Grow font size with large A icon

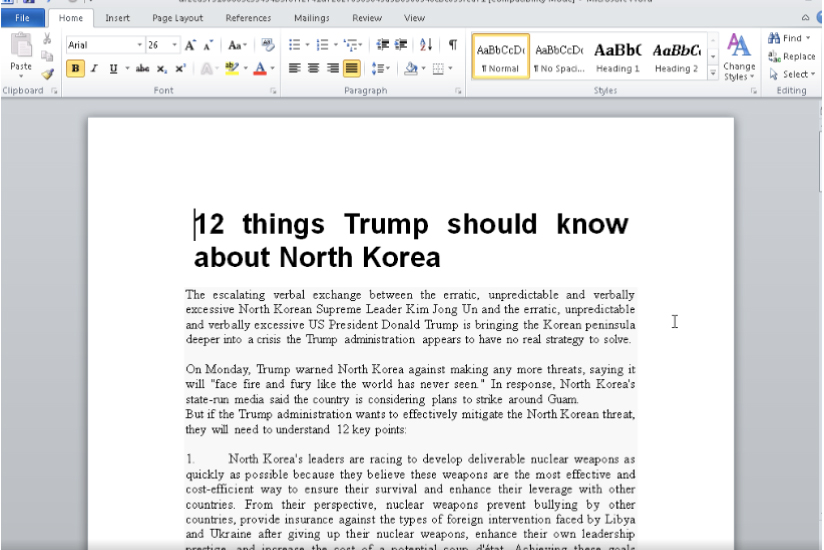pos(190,45)
